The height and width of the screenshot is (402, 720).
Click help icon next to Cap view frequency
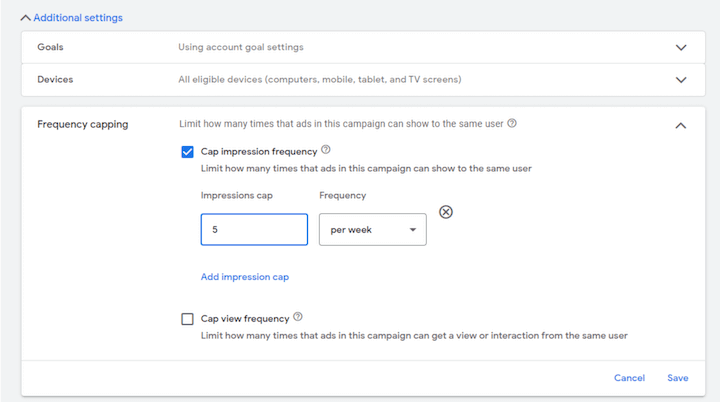[x=298, y=317]
